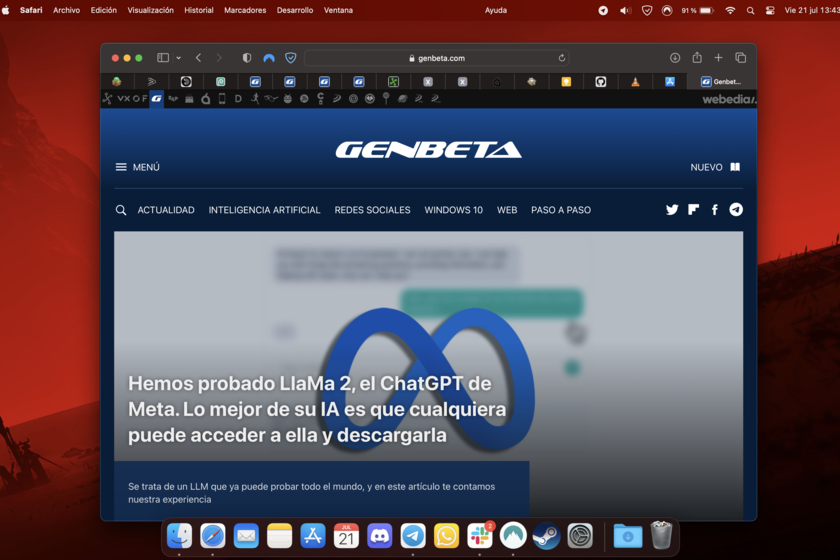Click the blue arc extension icon
This screenshot has width=840, height=560.
[x=269, y=58]
